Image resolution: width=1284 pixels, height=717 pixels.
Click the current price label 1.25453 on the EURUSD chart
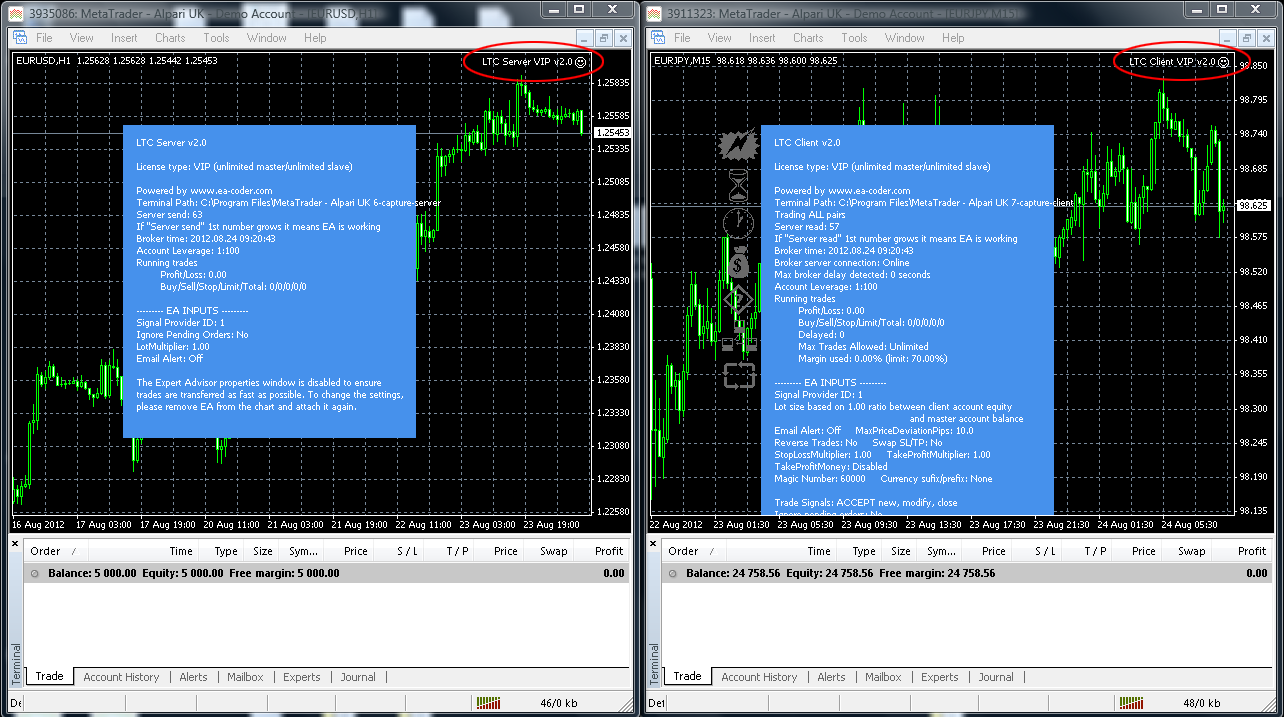click(x=611, y=132)
